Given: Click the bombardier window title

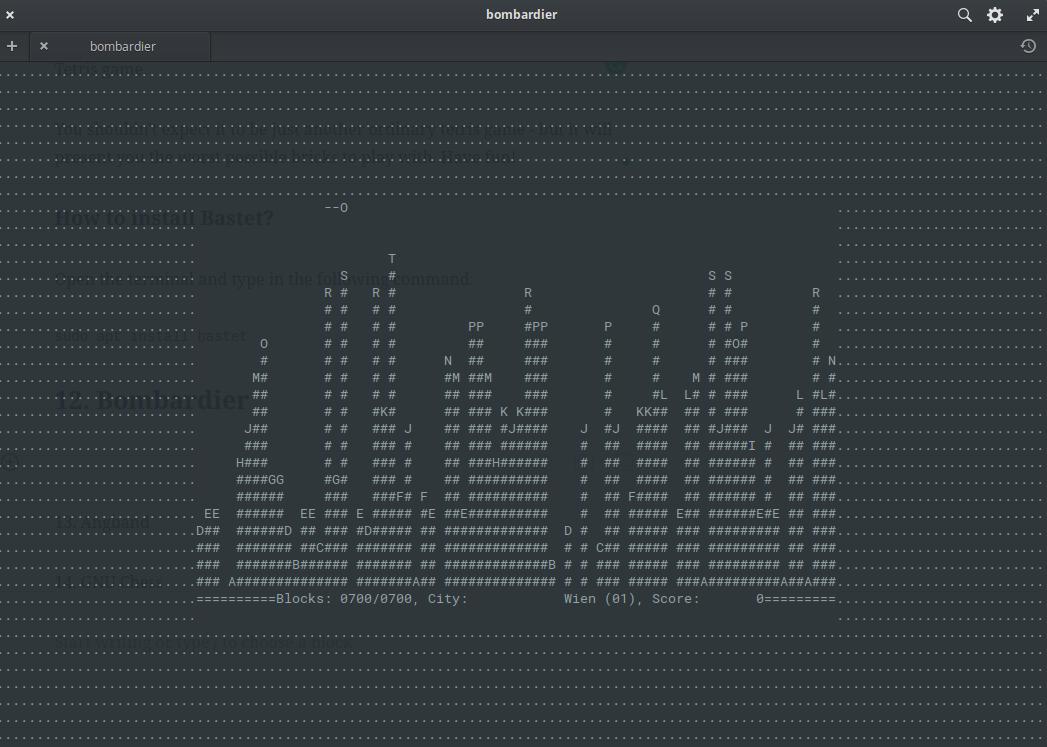Looking at the screenshot, I should click(521, 14).
